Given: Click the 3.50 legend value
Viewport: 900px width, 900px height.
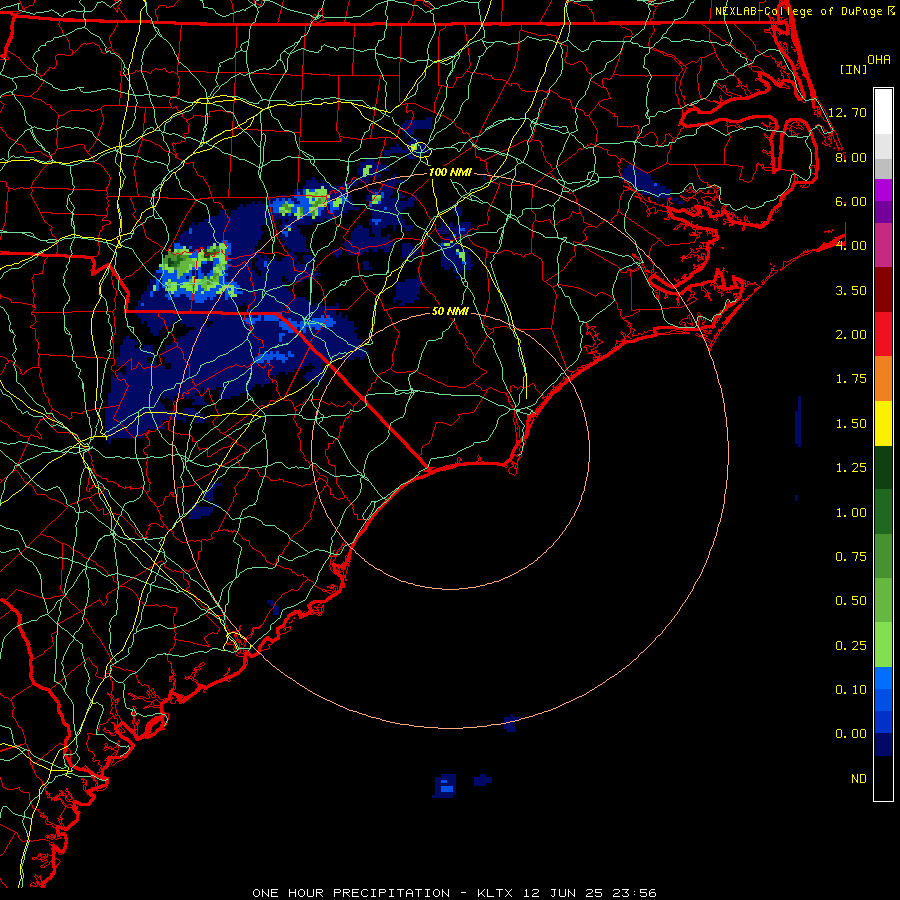Looking at the screenshot, I should pos(851,290).
